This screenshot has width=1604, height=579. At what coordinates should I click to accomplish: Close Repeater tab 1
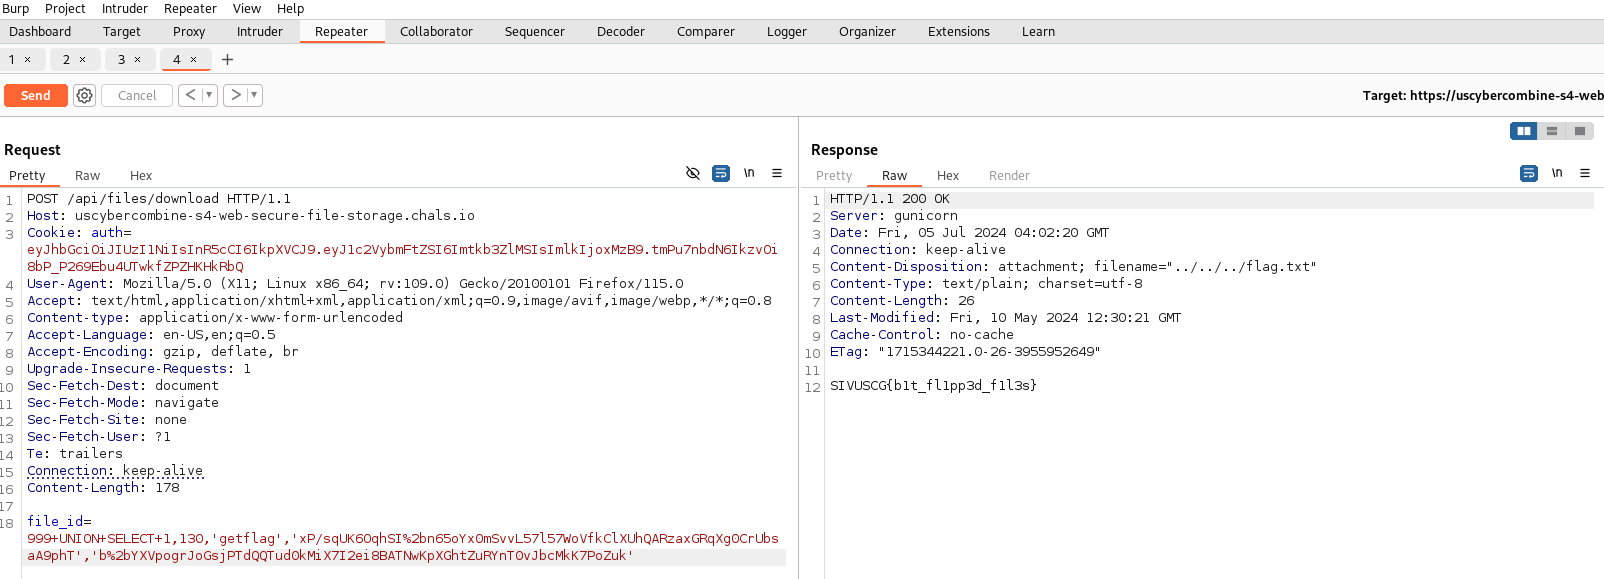[x=28, y=60]
